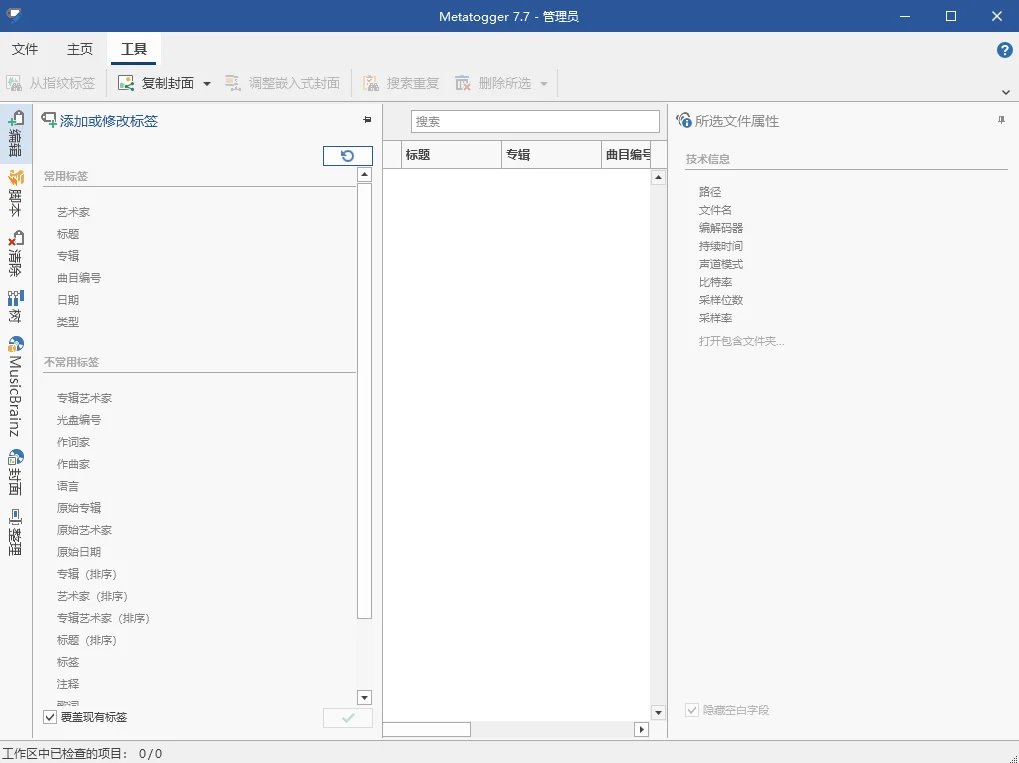Click the 复制封面 toolbar button
Screen dimensions: 1019x763
(156, 83)
